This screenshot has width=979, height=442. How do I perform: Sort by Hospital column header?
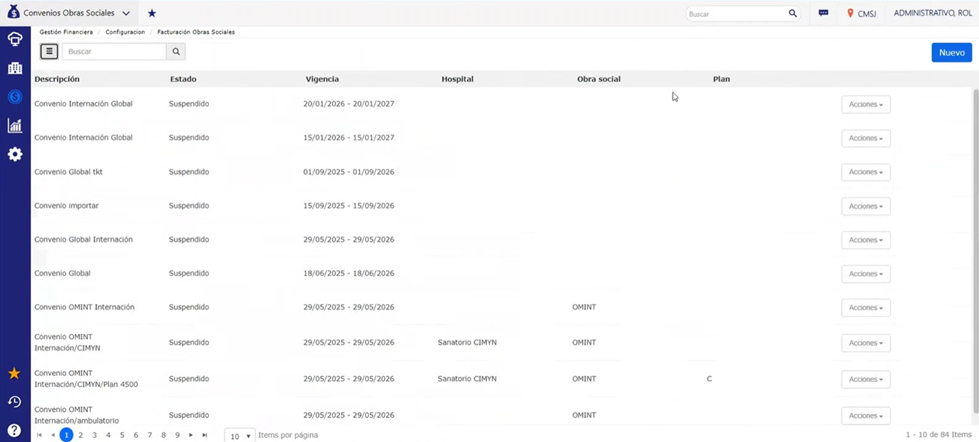pyautogui.click(x=457, y=79)
